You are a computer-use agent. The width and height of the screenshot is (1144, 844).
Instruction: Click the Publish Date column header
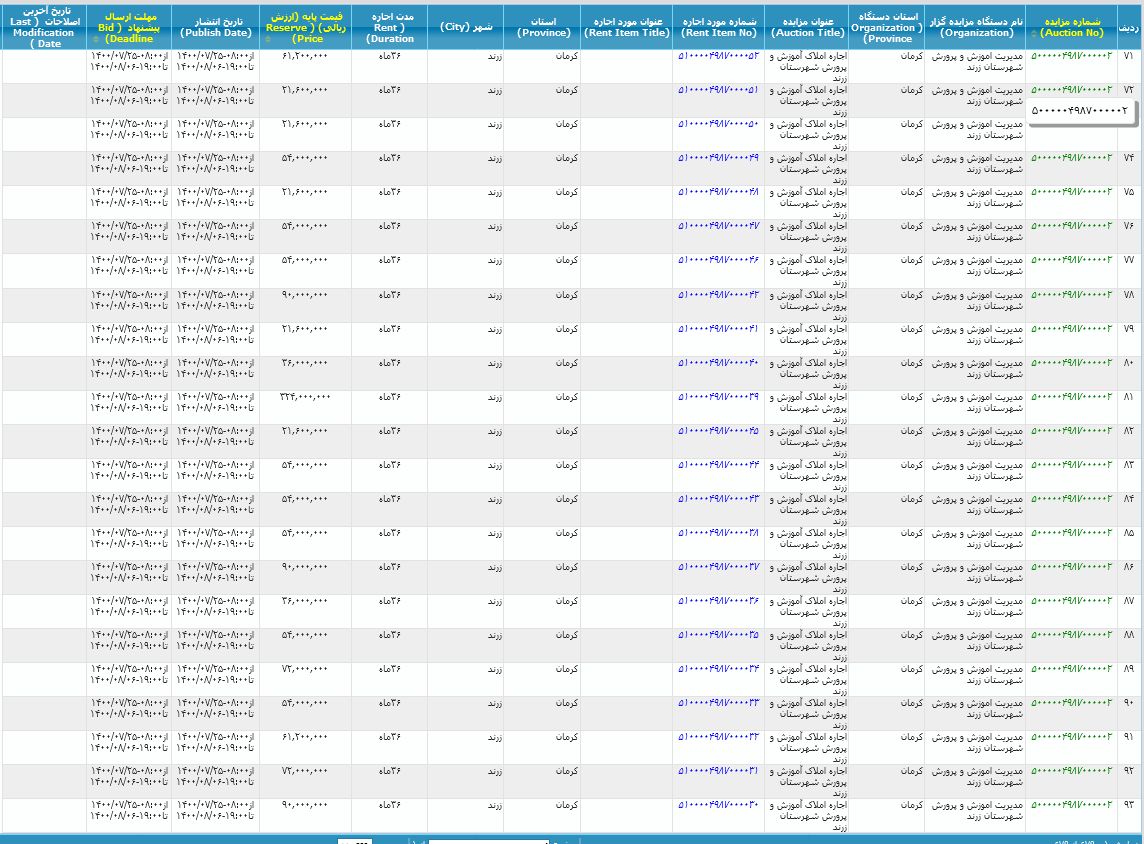coord(215,27)
